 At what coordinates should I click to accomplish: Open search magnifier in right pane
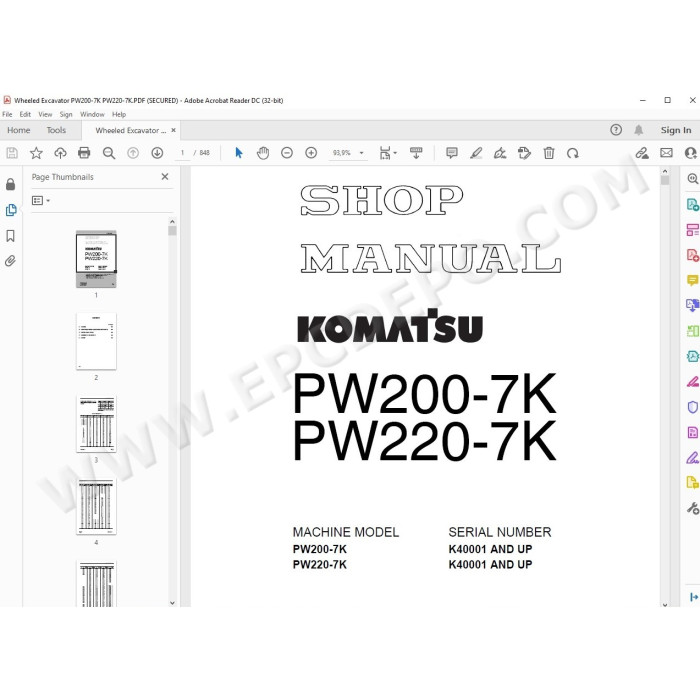click(692, 179)
